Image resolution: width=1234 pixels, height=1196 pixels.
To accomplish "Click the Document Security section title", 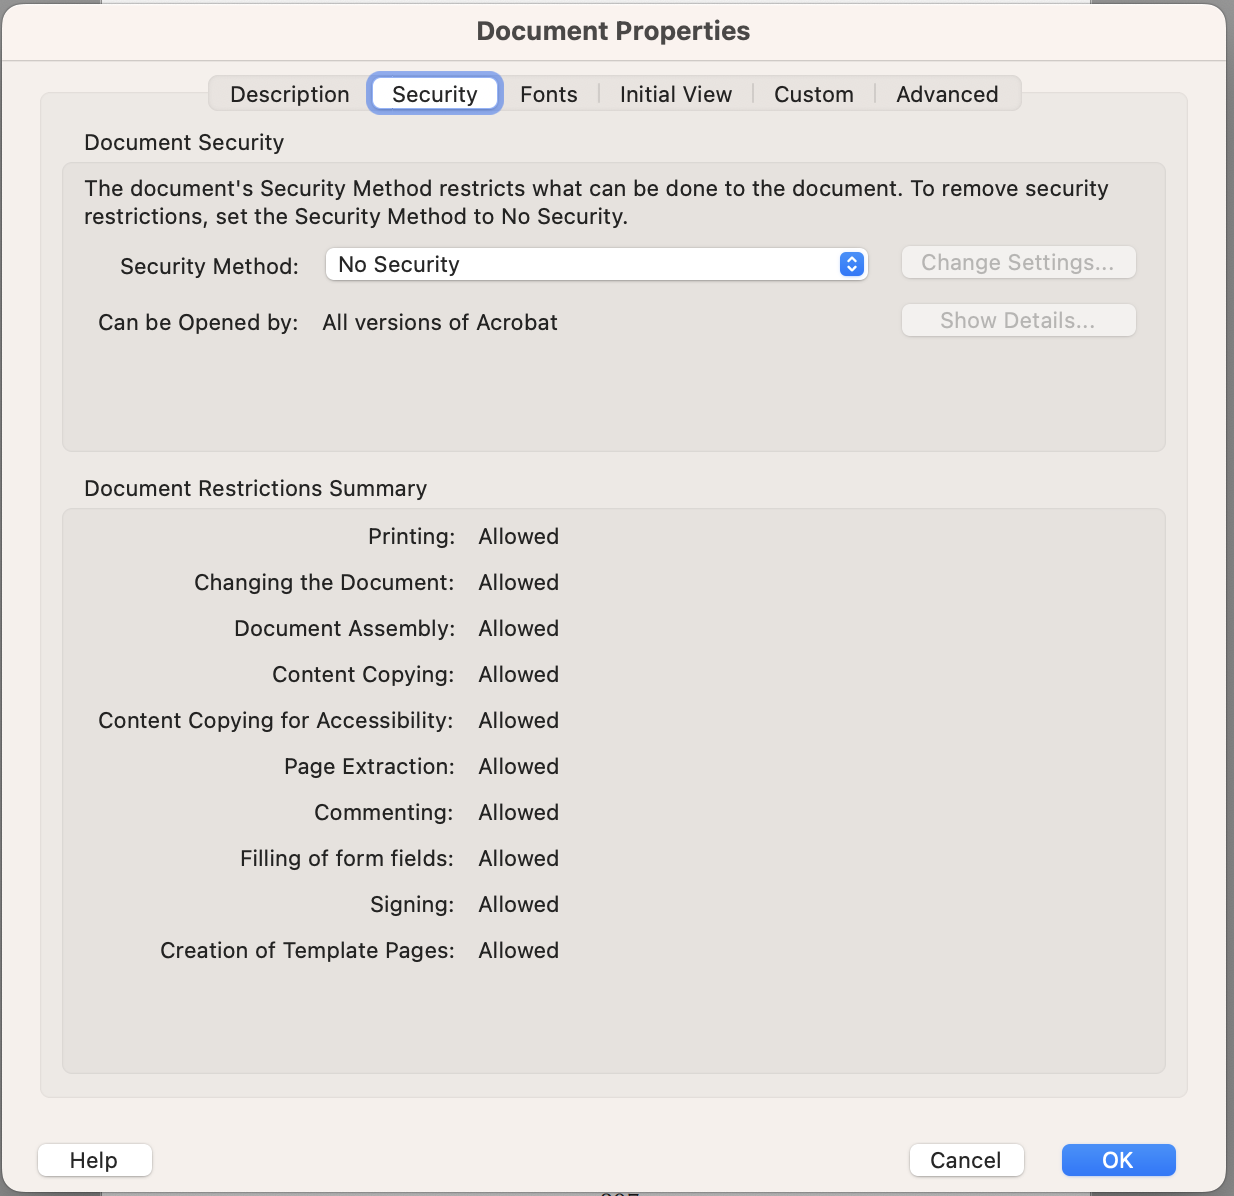I will point(183,142).
